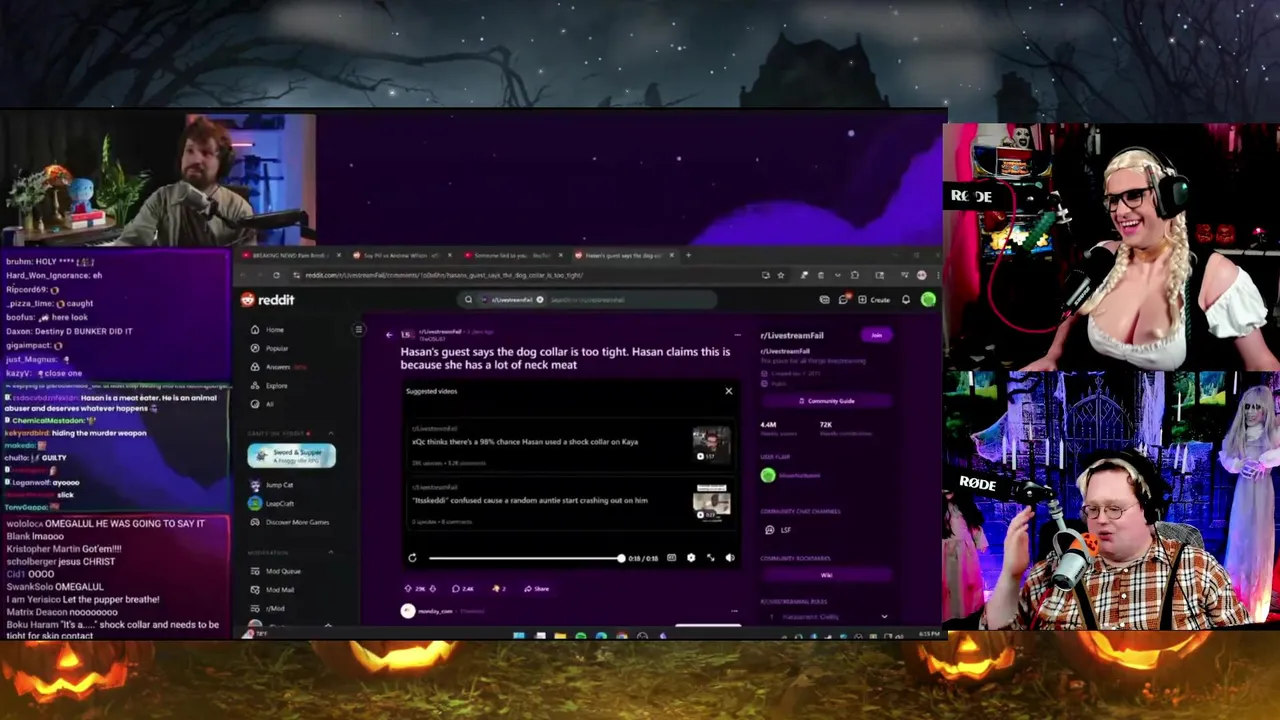Open Chrome icon on the taskbar
1280x720 pixels.
pyautogui.click(x=622, y=635)
